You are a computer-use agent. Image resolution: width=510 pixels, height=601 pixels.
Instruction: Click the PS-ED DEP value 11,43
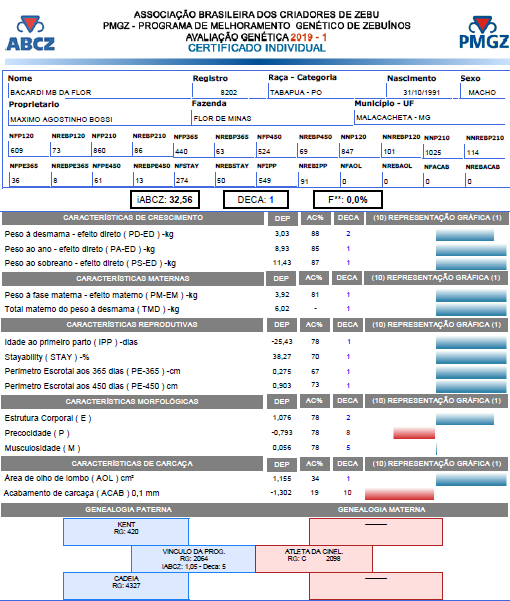point(282,263)
